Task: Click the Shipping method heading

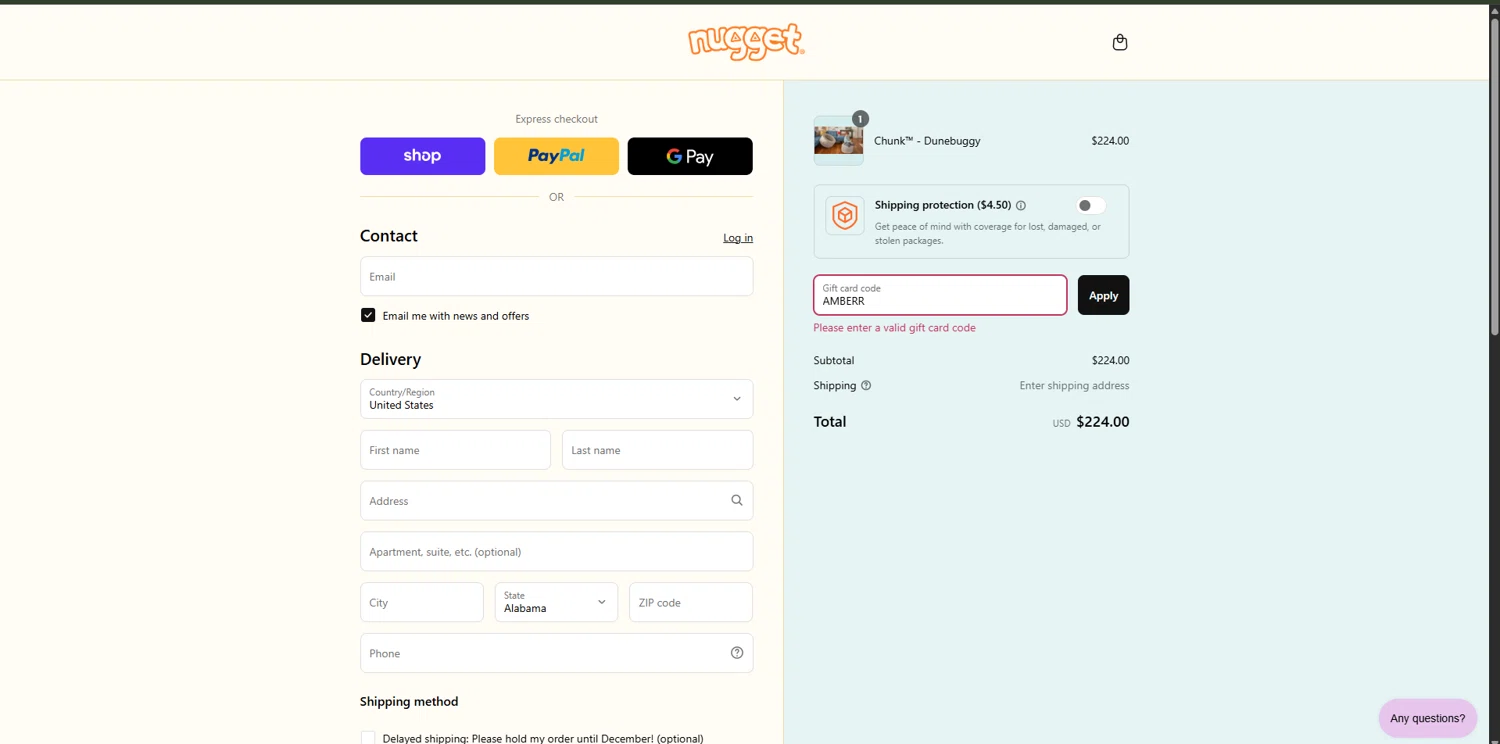Action: pos(409,702)
